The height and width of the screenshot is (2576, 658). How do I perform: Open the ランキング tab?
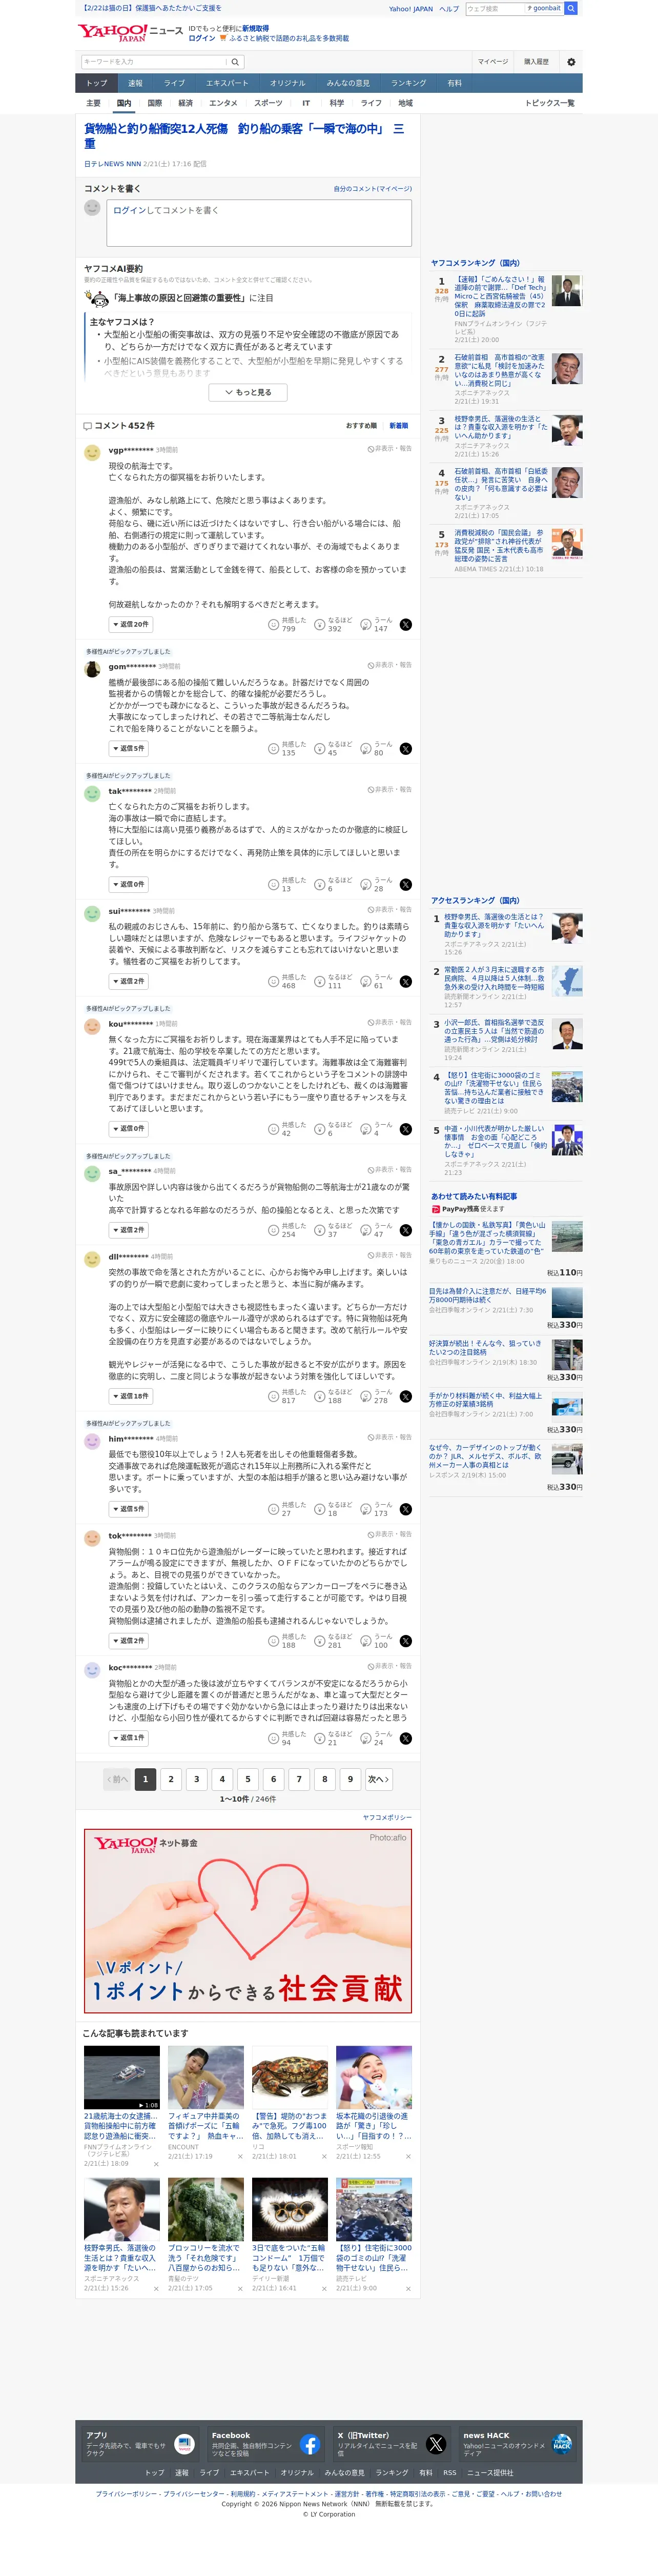tap(408, 83)
